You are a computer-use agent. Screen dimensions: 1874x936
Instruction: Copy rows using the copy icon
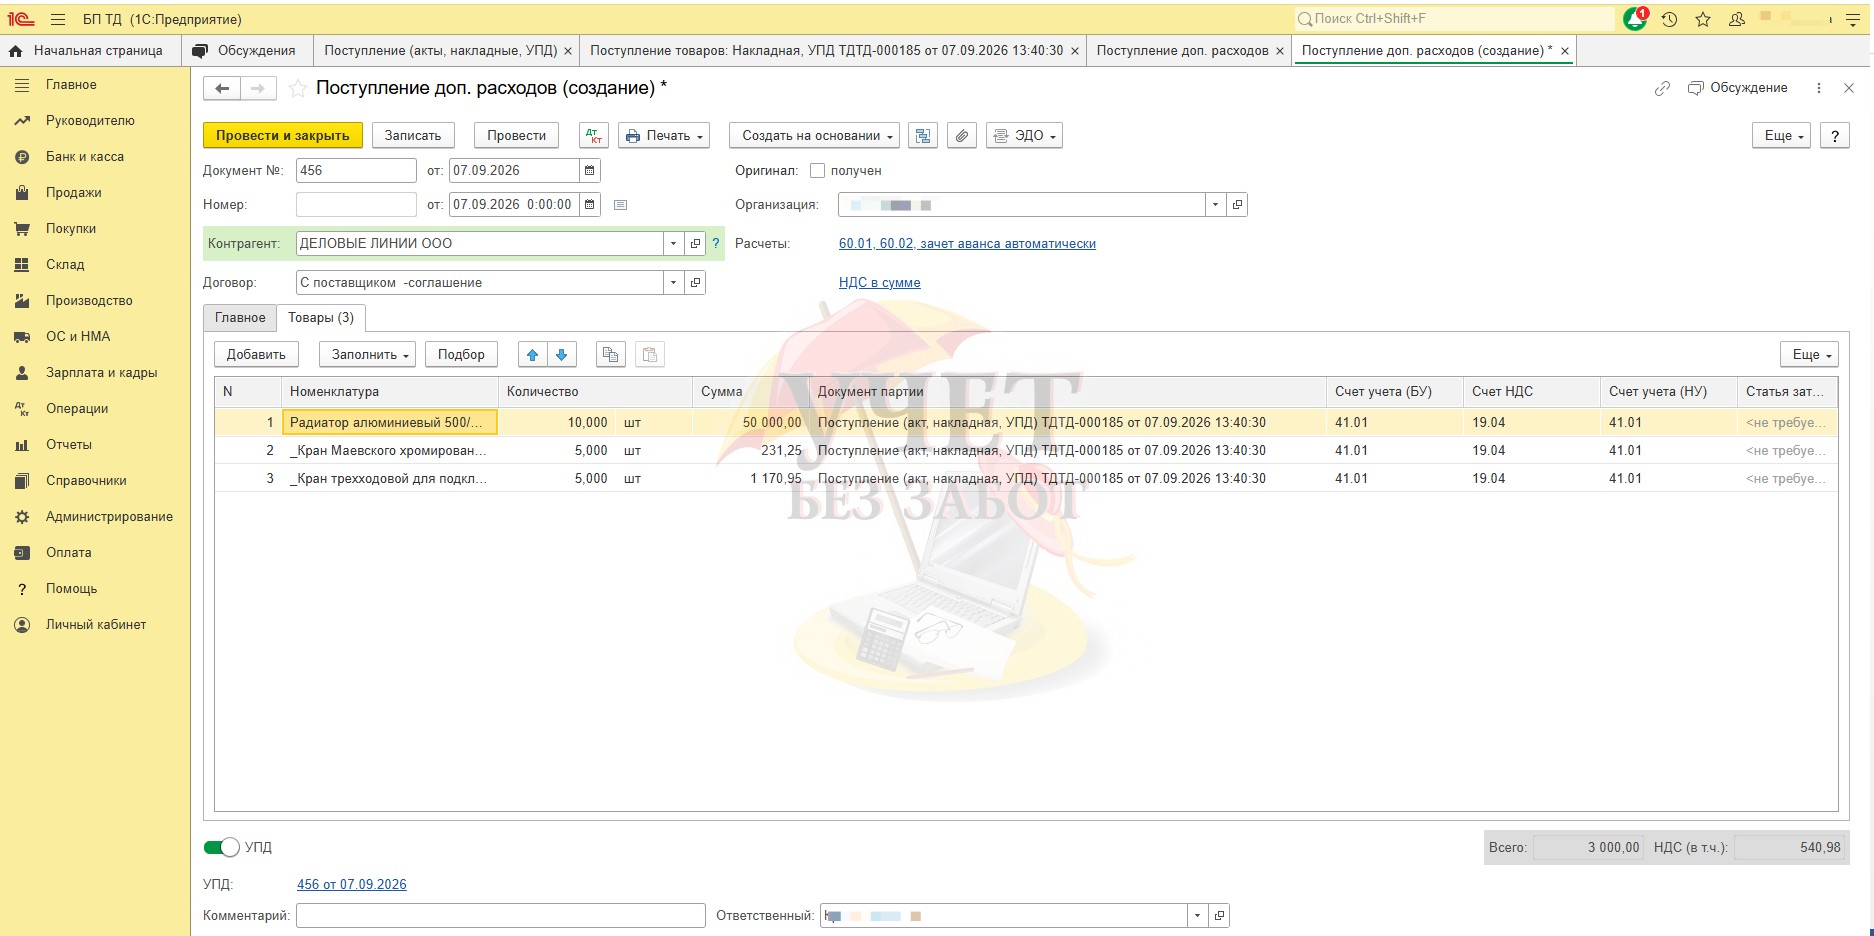click(610, 355)
